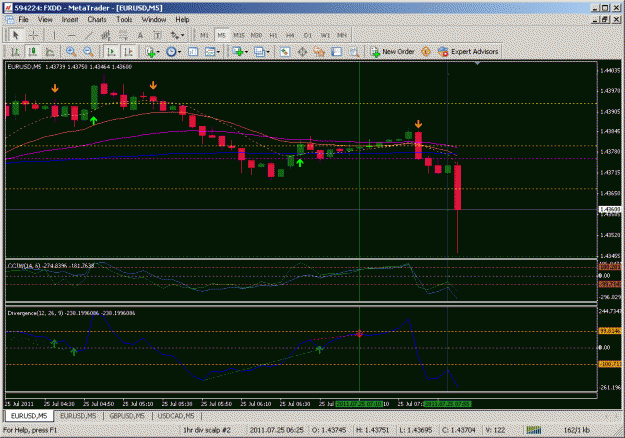Viewport: 625px width, 438px height.
Task: Click the '162/1 kb' traffic readout
Action: pyautogui.click(x=576, y=430)
